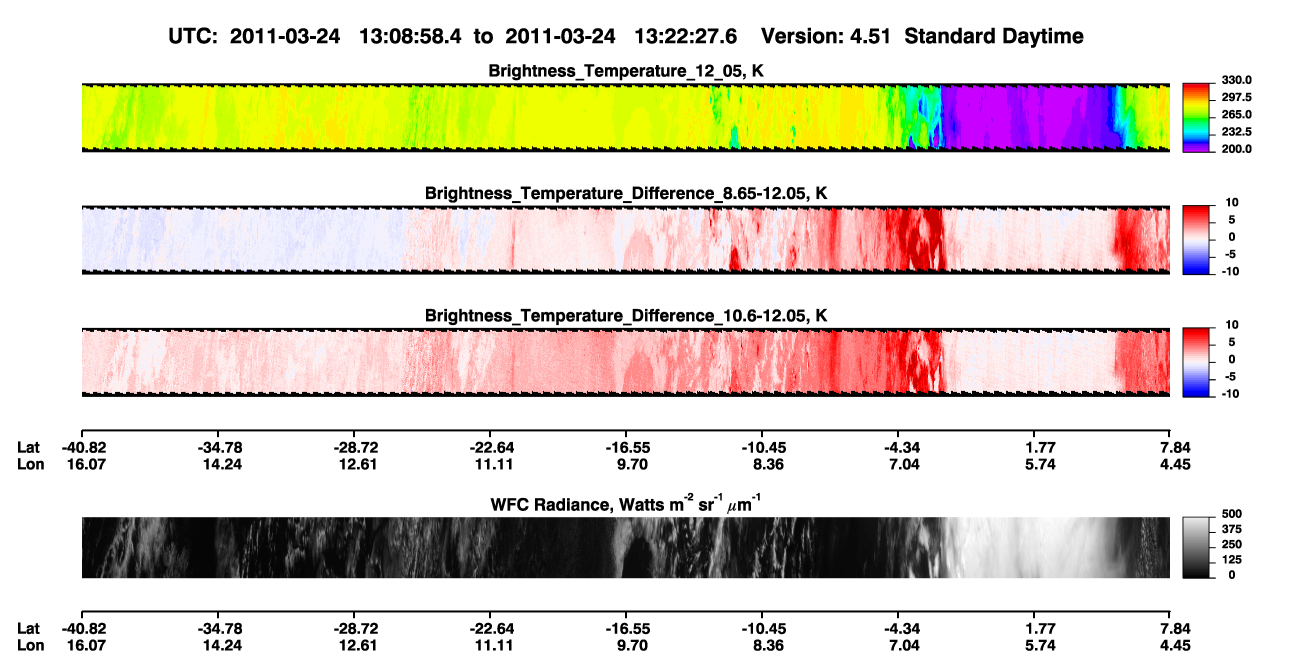This screenshot has width=1300, height=667.
Task: Click the grayscale WFC radiance colorbar
Action: (x=1194, y=548)
